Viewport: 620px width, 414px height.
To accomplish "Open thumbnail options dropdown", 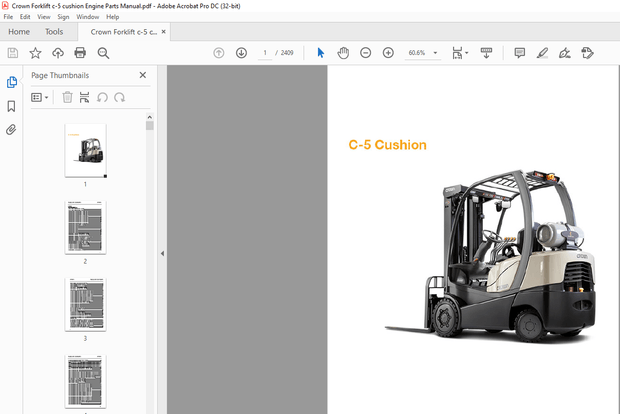I will 40,97.
